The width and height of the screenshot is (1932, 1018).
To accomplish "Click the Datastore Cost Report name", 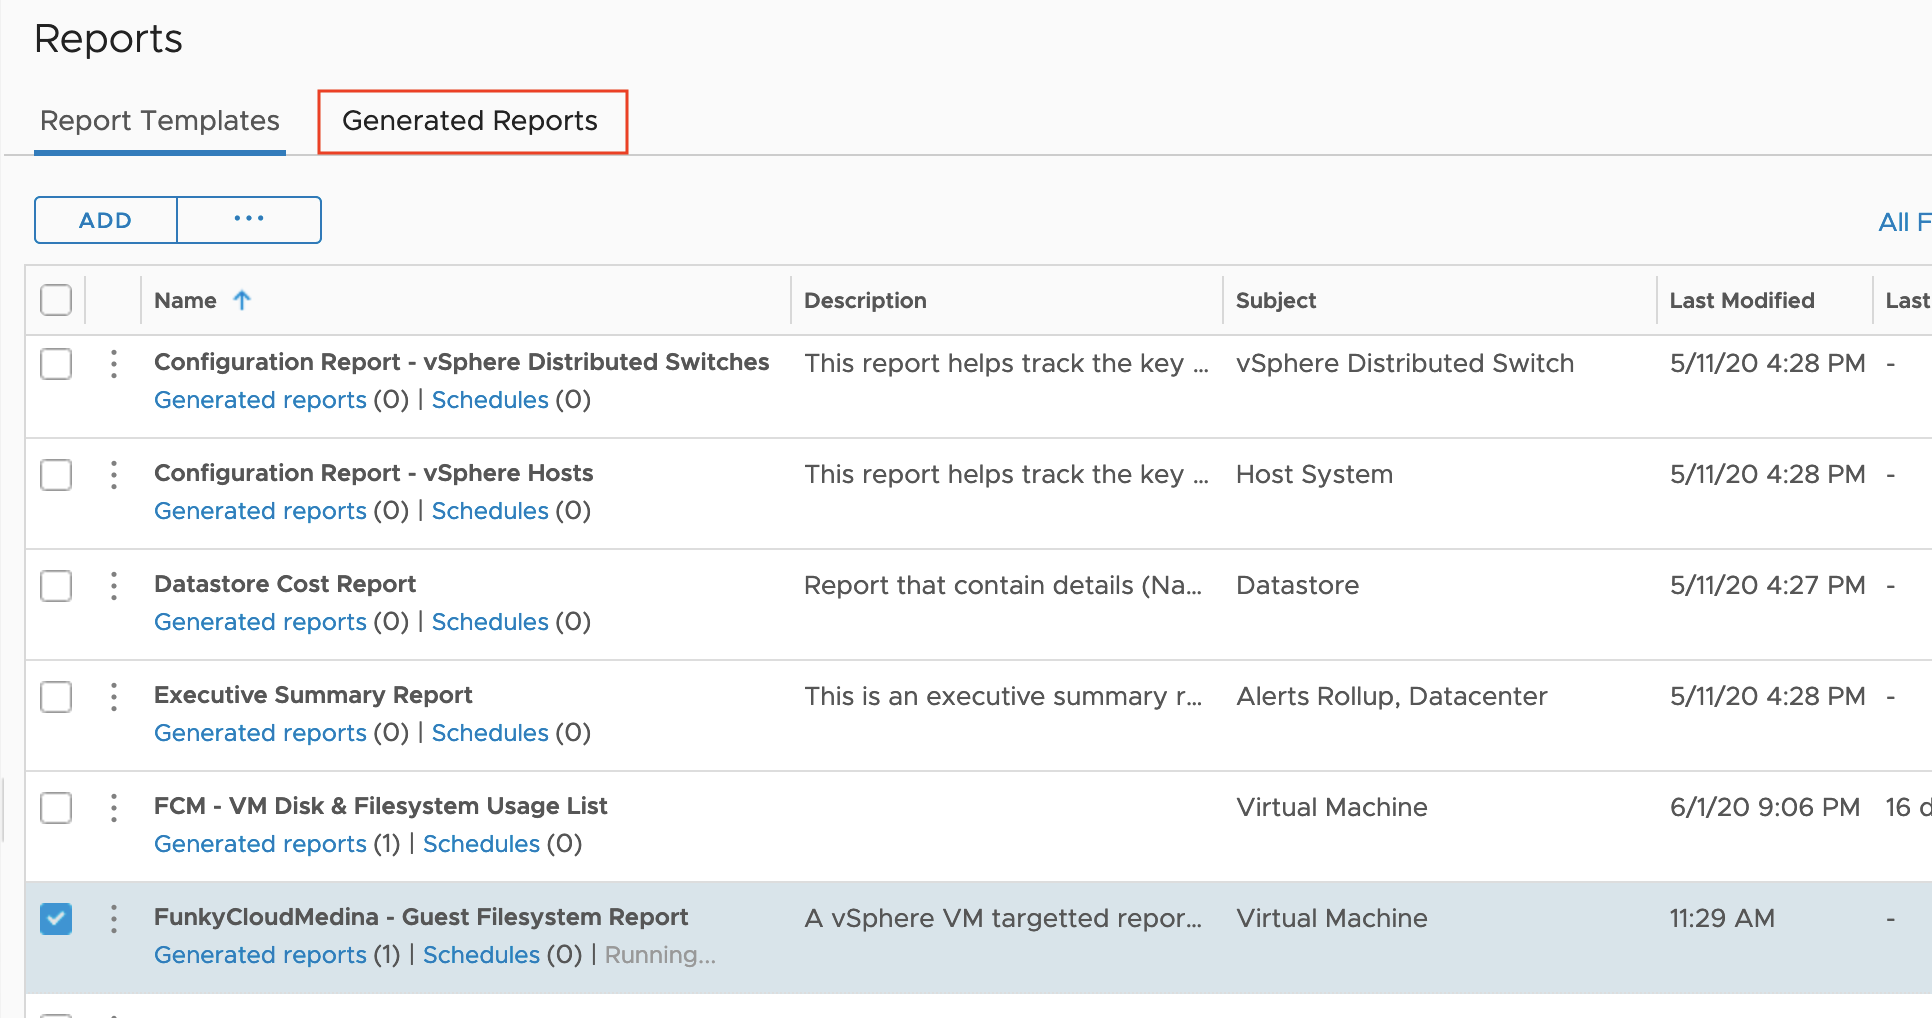I will coord(285,584).
